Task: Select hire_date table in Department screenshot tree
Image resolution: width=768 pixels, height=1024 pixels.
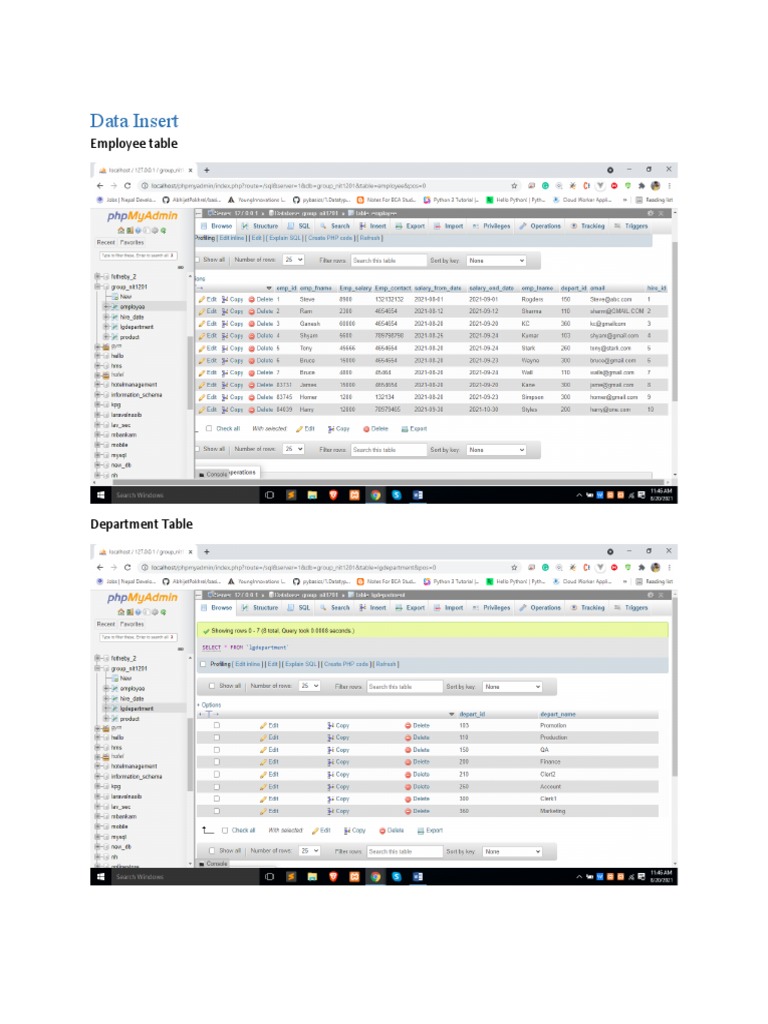Action: (132, 699)
